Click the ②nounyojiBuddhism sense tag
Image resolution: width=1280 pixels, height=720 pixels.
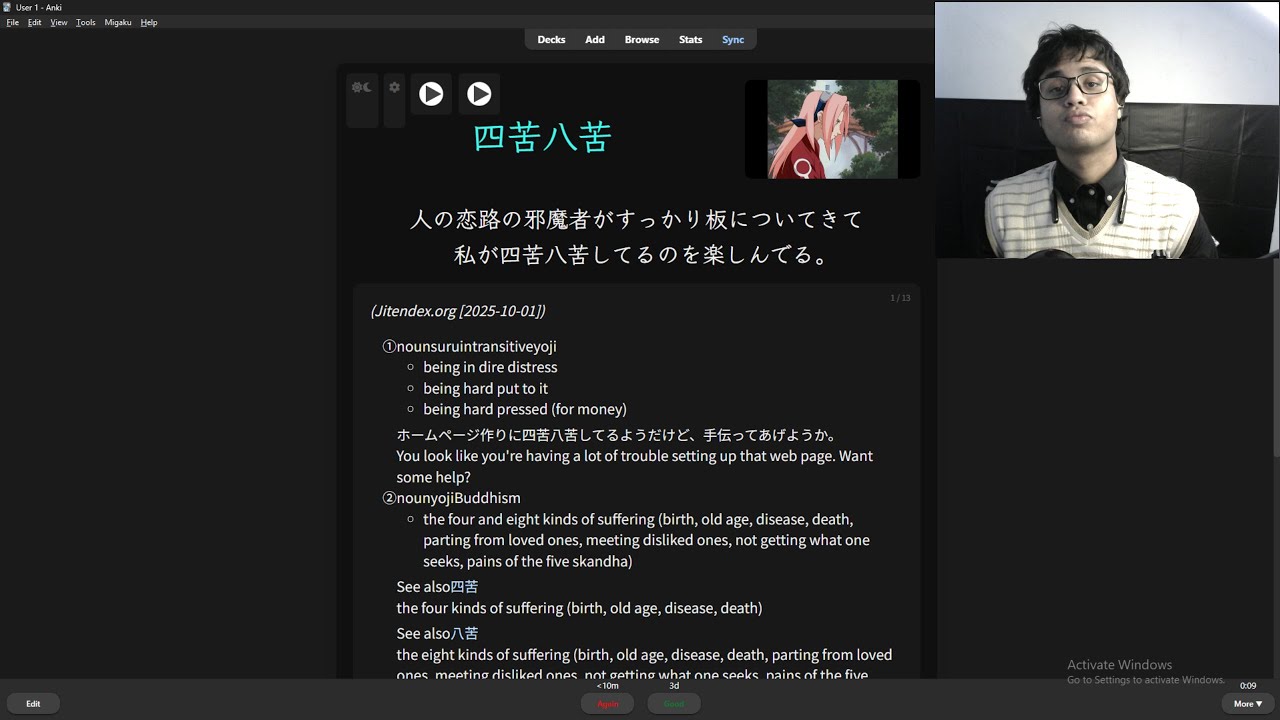[452, 498]
